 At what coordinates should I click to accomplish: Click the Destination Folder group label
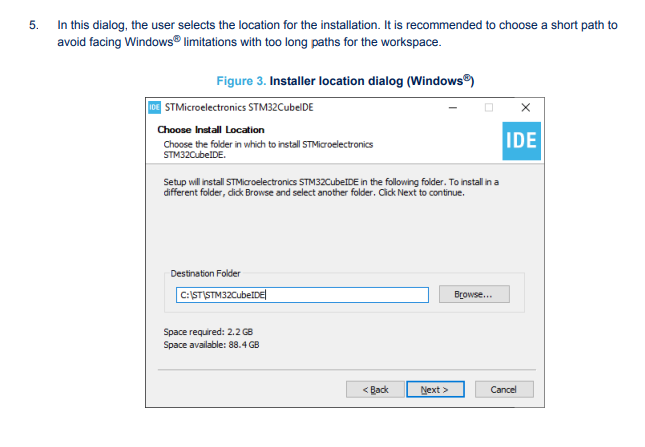[x=205, y=273]
